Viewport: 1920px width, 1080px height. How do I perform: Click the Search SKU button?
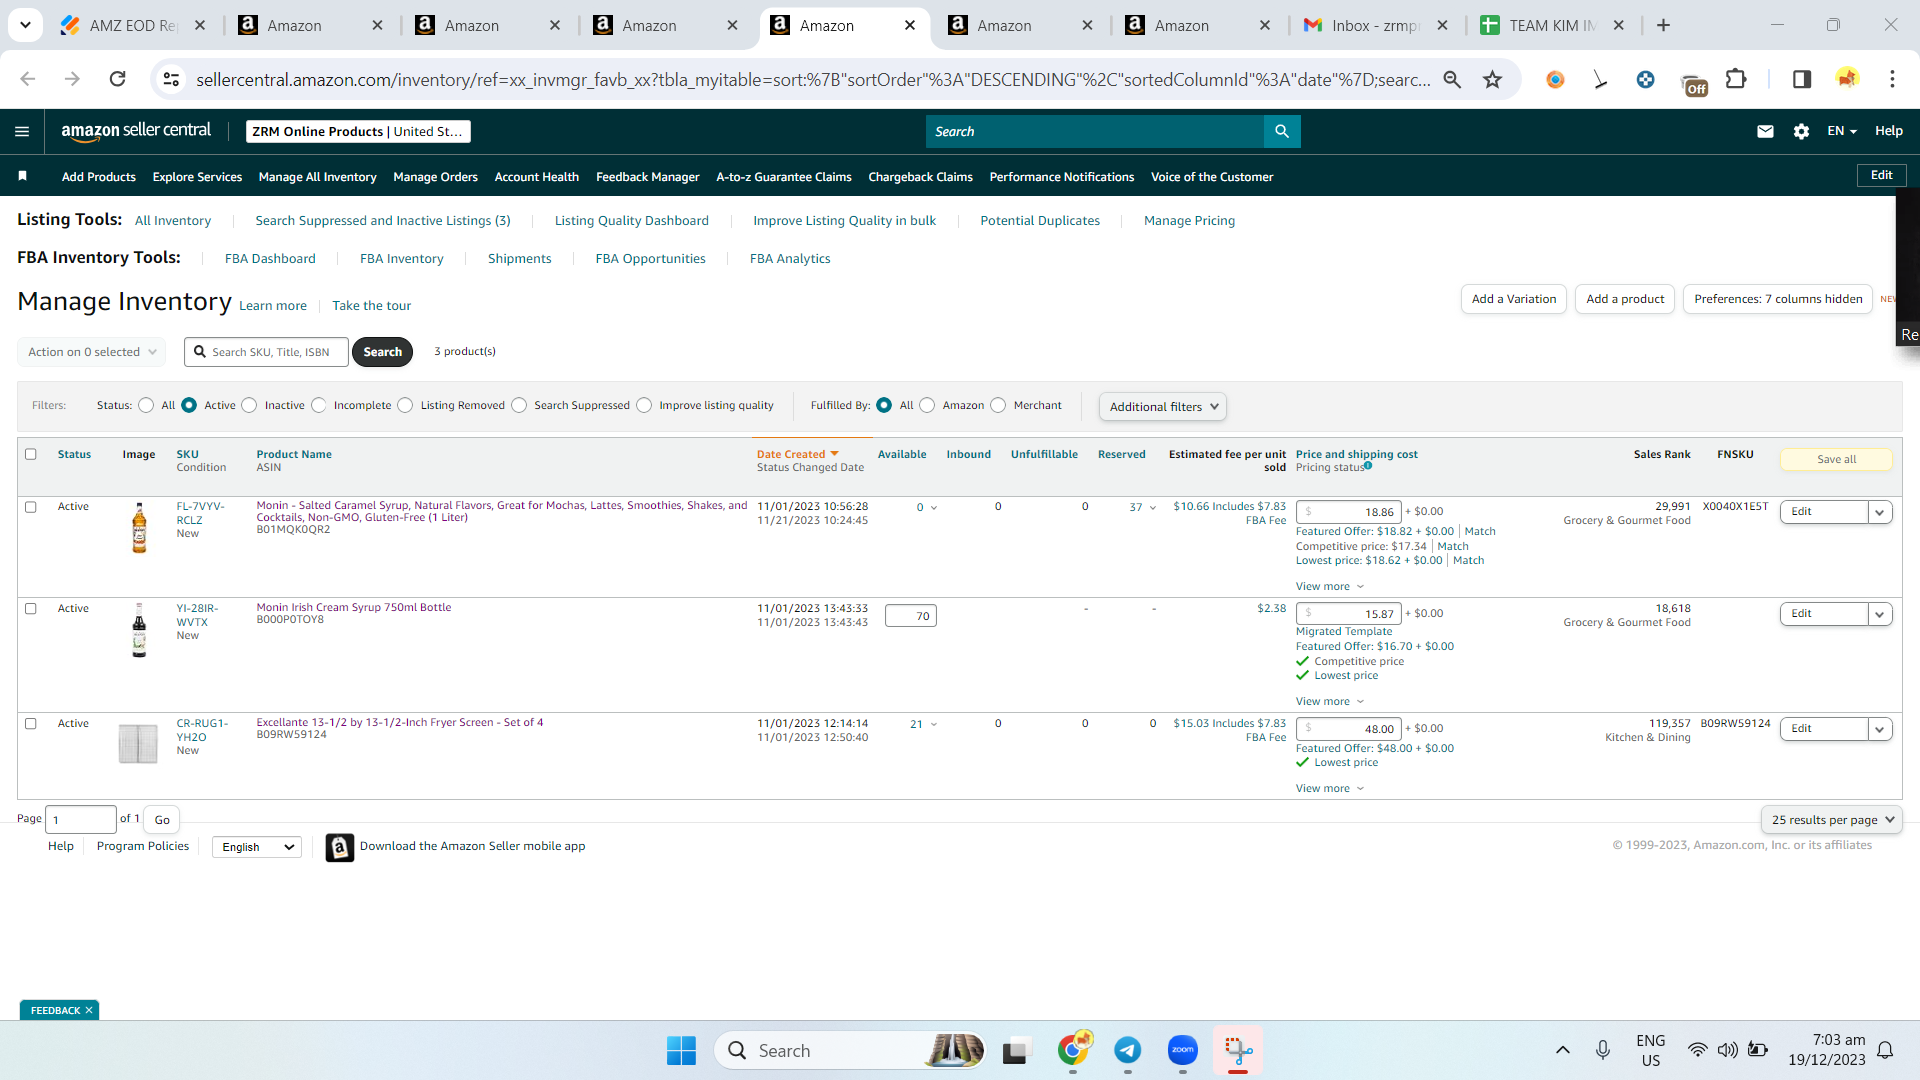click(x=382, y=352)
